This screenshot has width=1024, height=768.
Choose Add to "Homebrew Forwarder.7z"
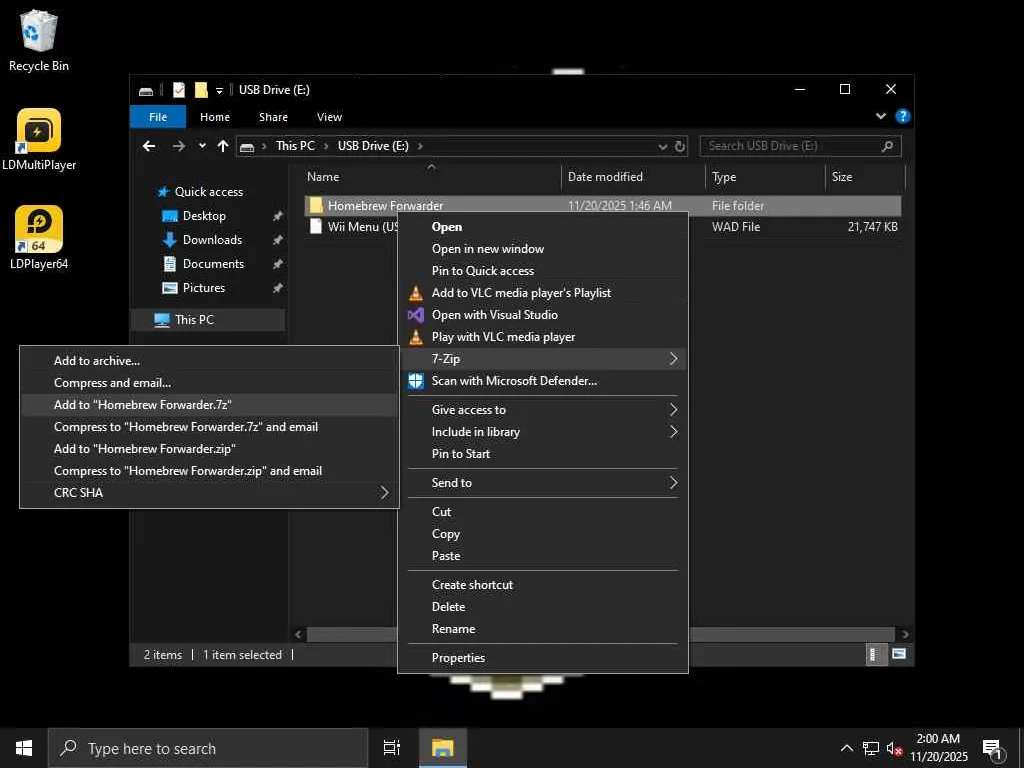[x=209, y=405]
